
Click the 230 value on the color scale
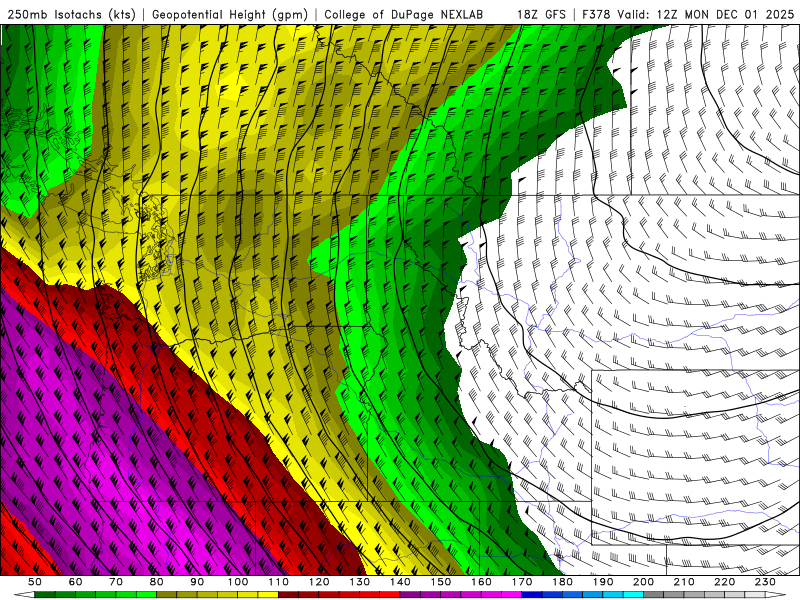(766, 582)
